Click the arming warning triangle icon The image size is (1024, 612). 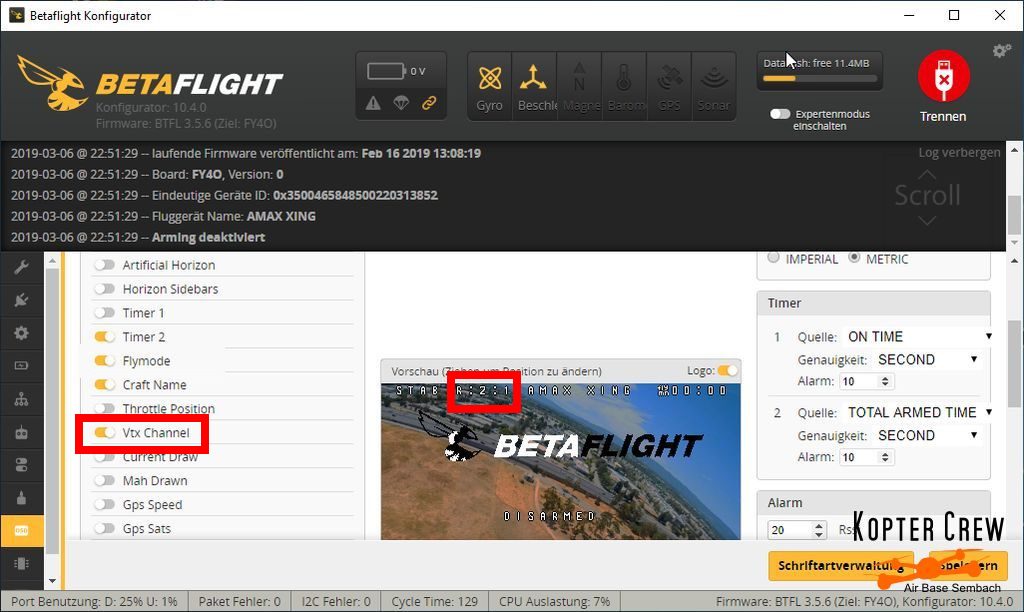(373, 103)
